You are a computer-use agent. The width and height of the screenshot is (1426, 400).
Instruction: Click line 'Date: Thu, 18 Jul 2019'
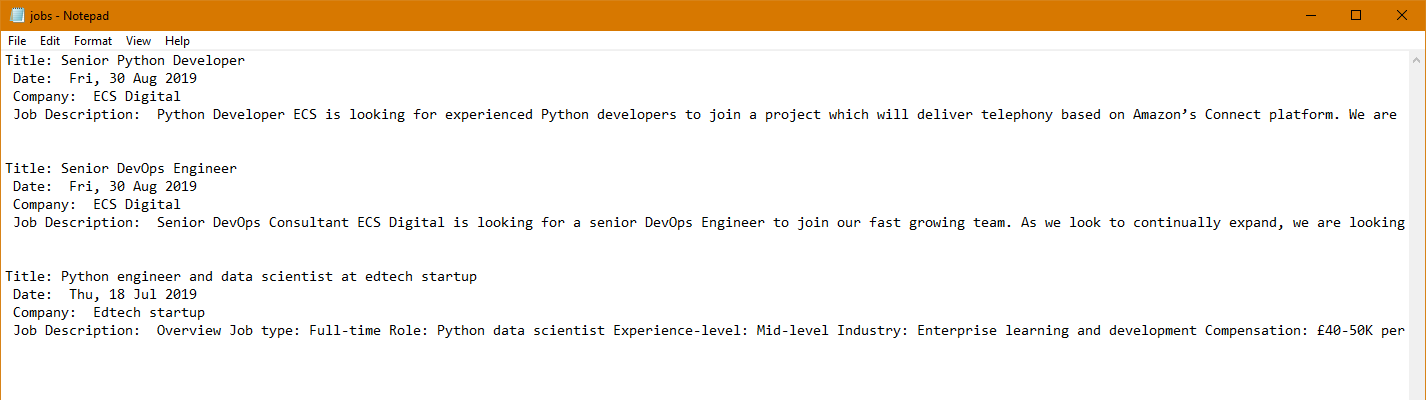click(105, 295)
